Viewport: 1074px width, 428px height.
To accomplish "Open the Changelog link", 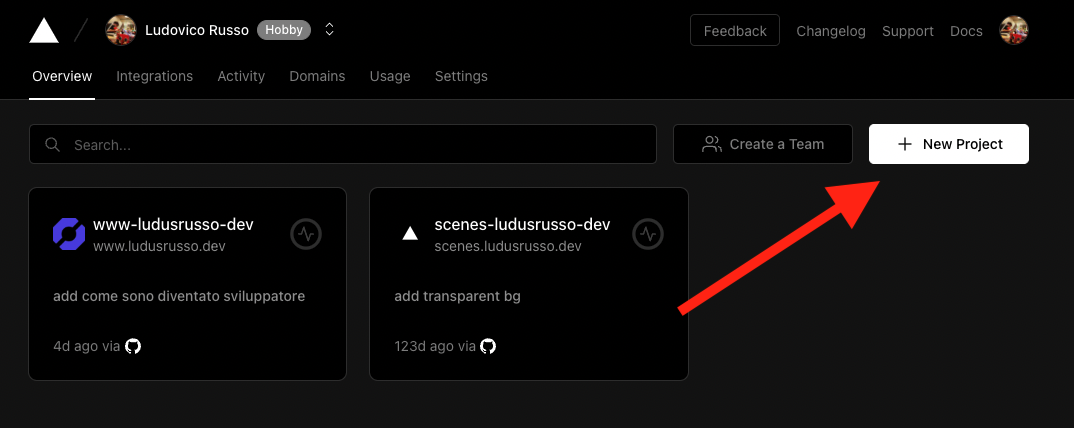I will 830,31.
